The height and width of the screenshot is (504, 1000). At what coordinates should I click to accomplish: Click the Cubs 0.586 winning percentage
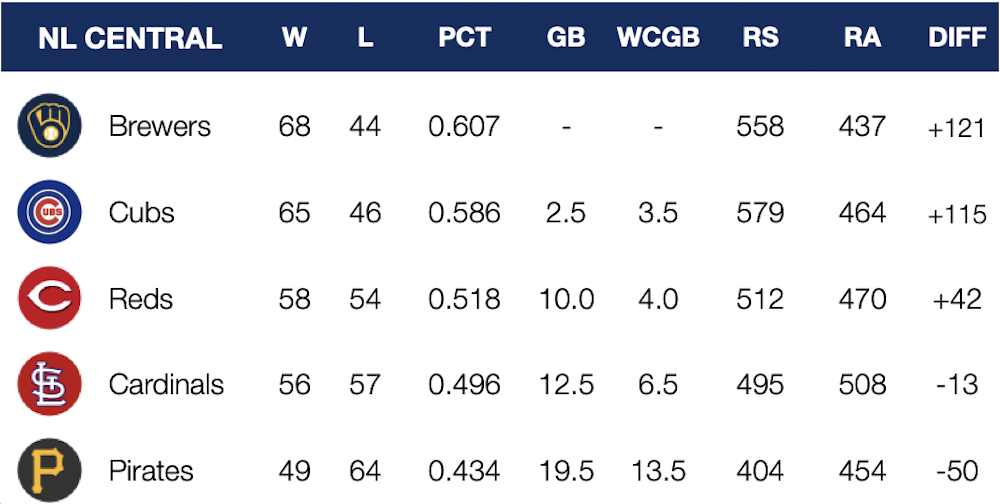[x=464, y=213]
